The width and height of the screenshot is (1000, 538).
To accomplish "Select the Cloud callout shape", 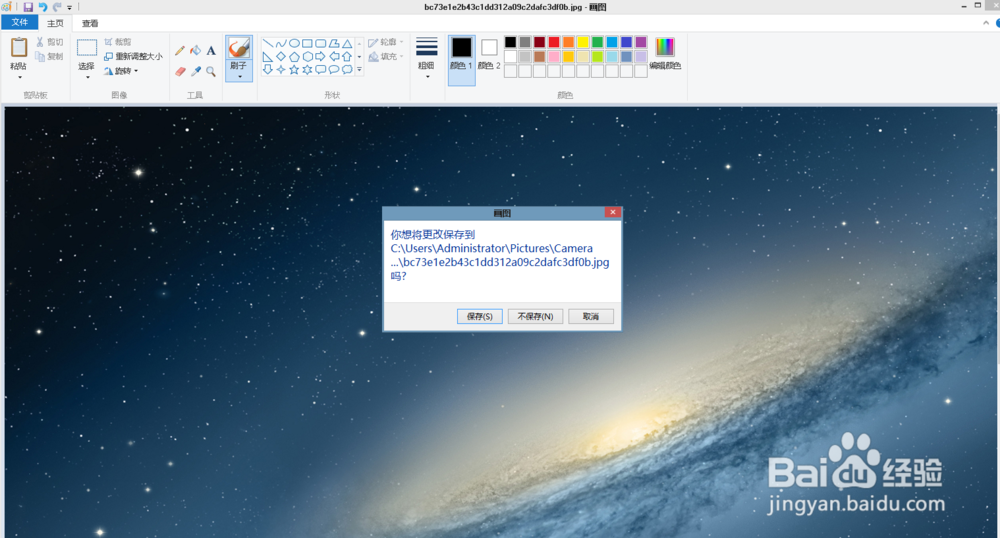I will click(x=347, y=69).
